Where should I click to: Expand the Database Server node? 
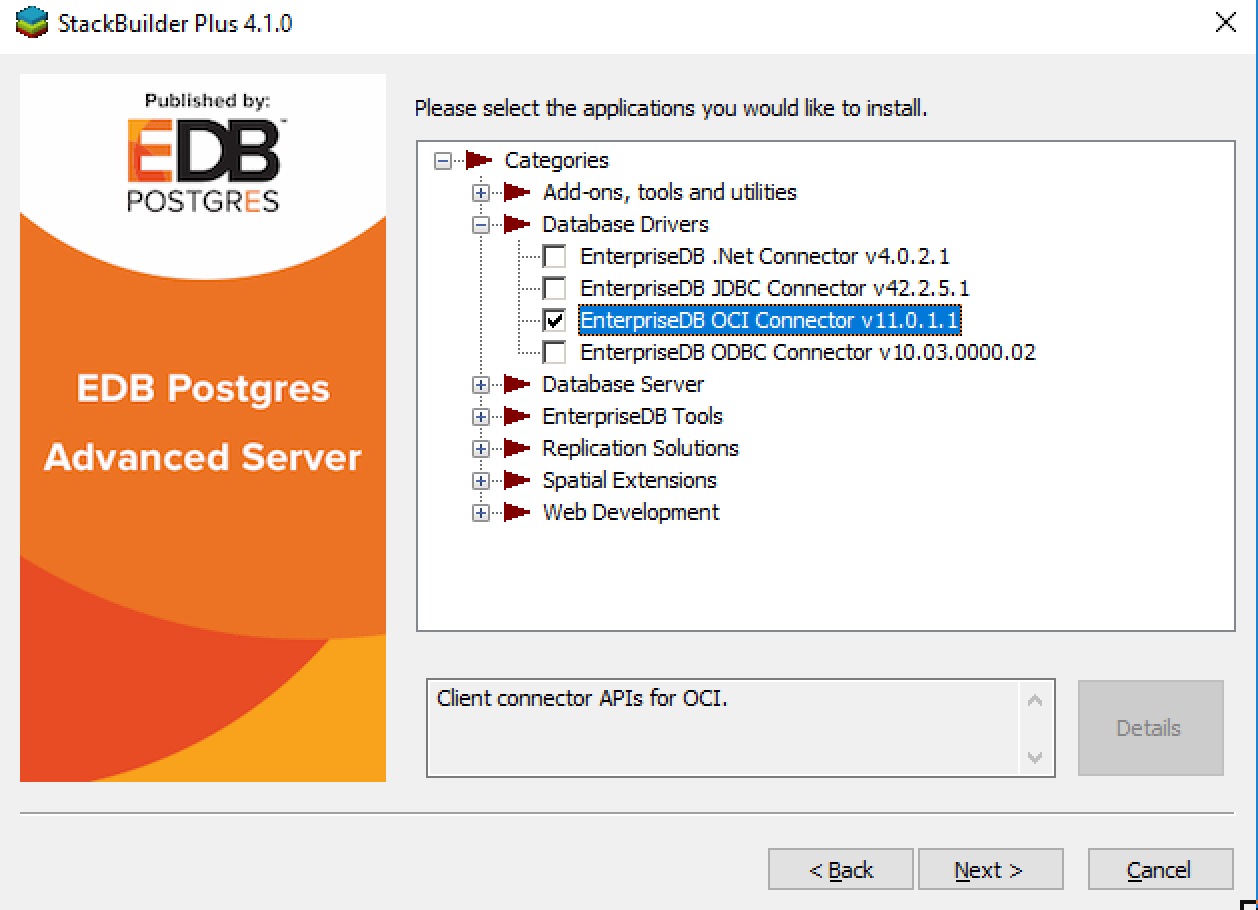click(481, 385)
